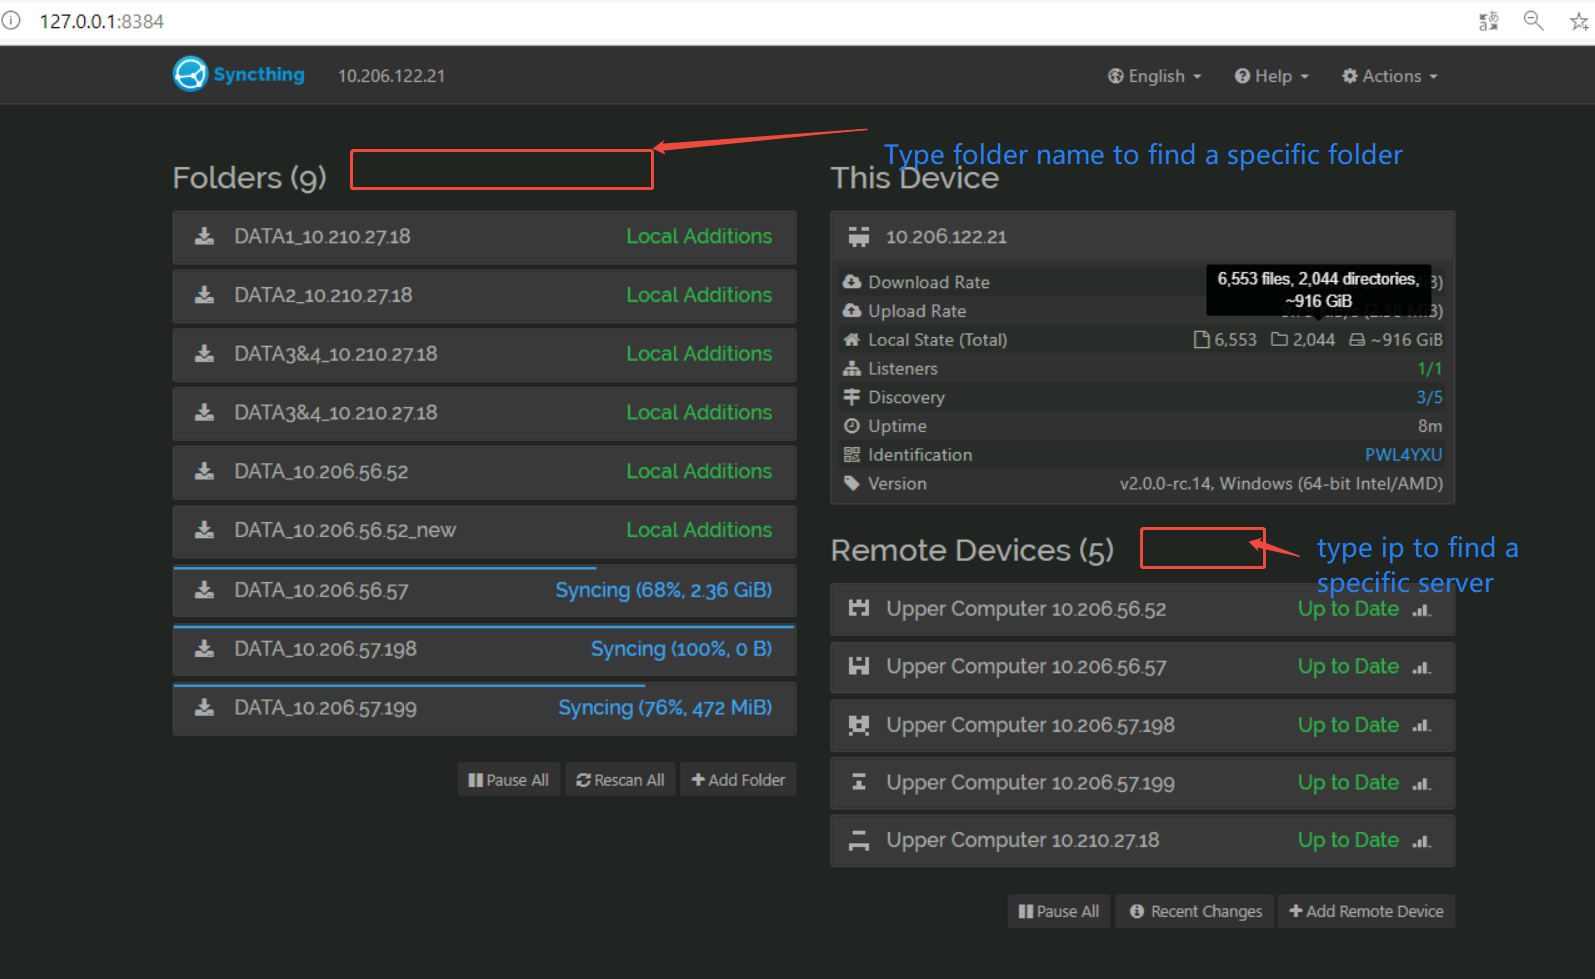Click signal bars icon for Upper Computer 10.206.56.52
The image size is (1595, 979).
tap(1421, 609)
